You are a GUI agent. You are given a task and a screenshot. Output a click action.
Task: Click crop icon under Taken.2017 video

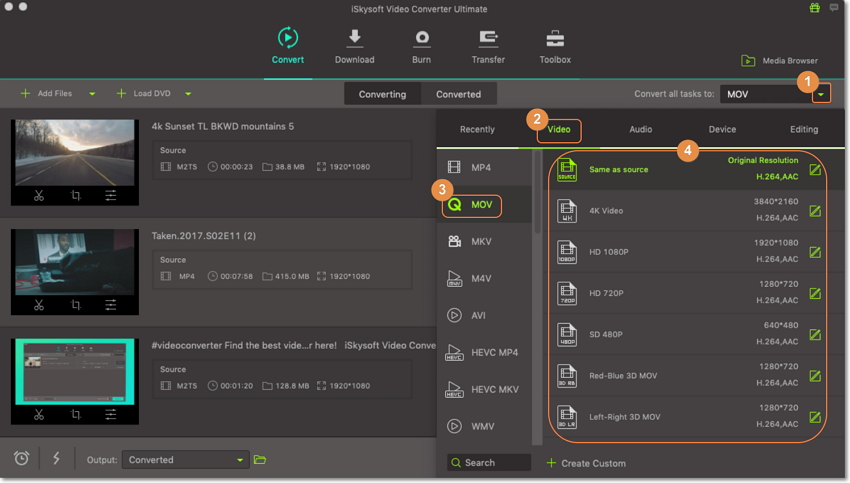[75, 305]
